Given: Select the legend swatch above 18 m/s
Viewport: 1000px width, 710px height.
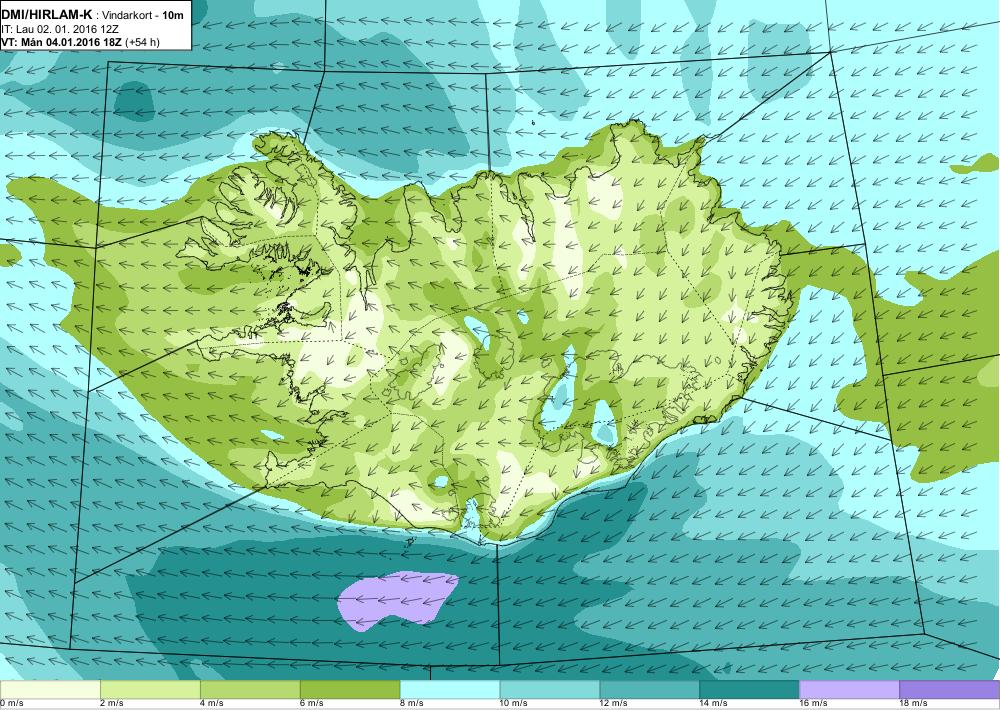Looking at the screenshot, I should tap(950, 689).
